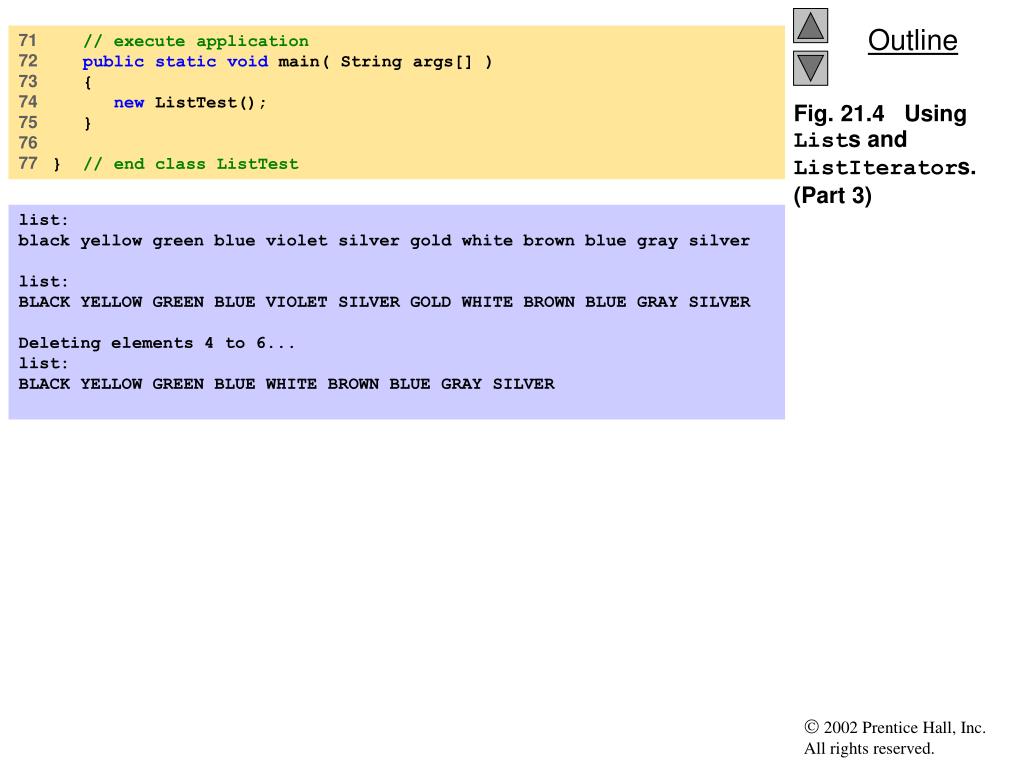The width and height of the screenshot is (1024, 768).
Task: Click the "public static void main" code line
Action: coord(287,62)
